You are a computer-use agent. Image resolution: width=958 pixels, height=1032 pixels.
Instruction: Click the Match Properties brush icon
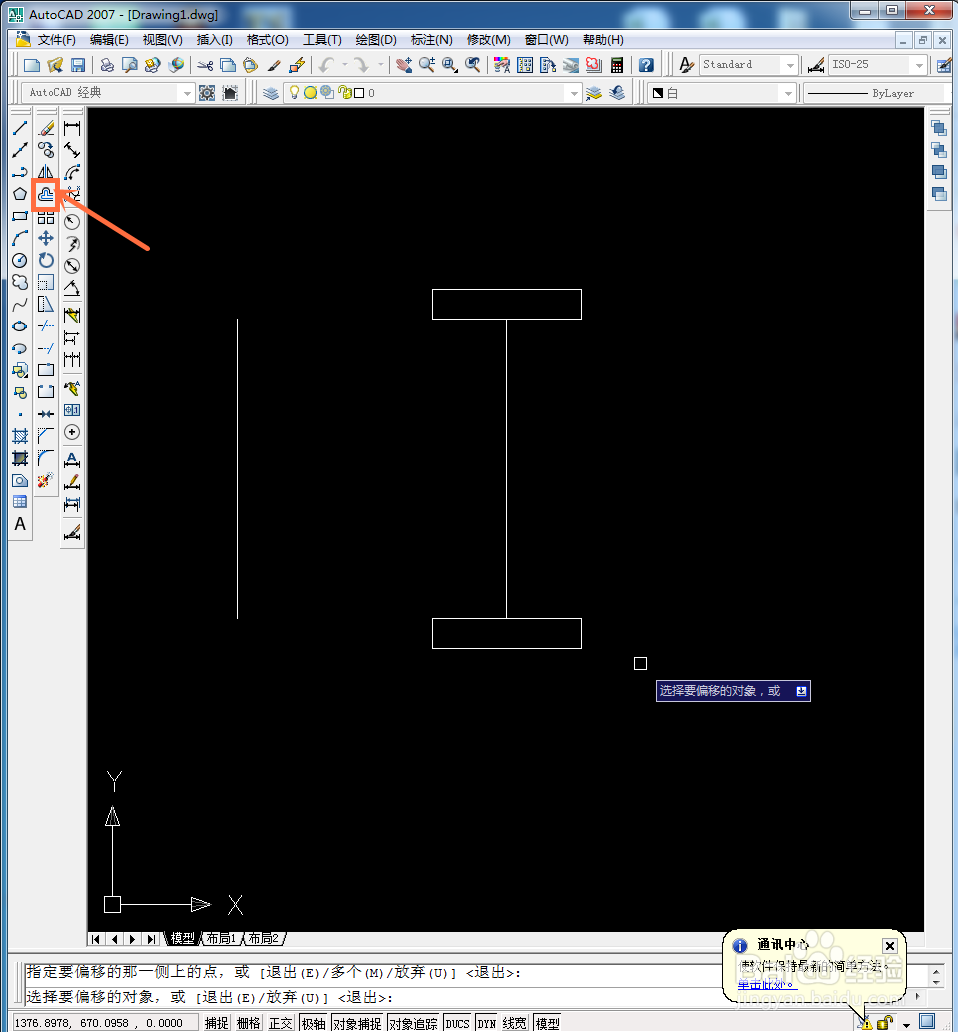pos(274,64)
